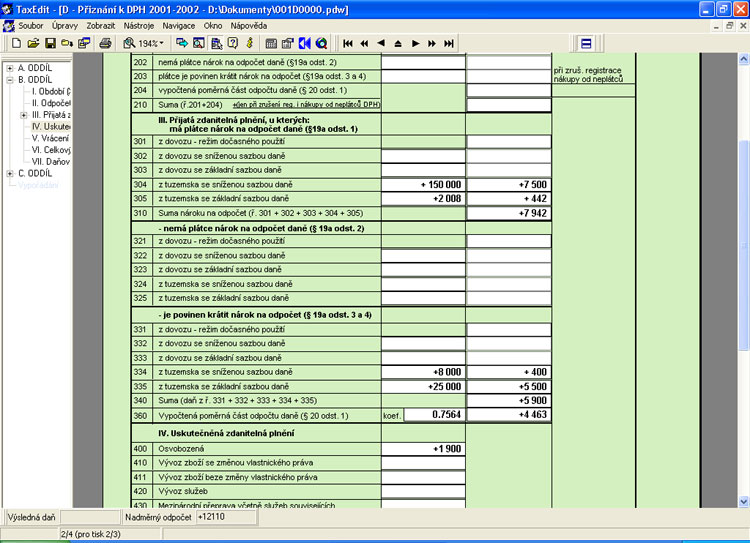Image resolution: width=750 pixels, height=543 pixels.
Task: Click row 334 base field showing +8 000
Action: pos(423,372)
